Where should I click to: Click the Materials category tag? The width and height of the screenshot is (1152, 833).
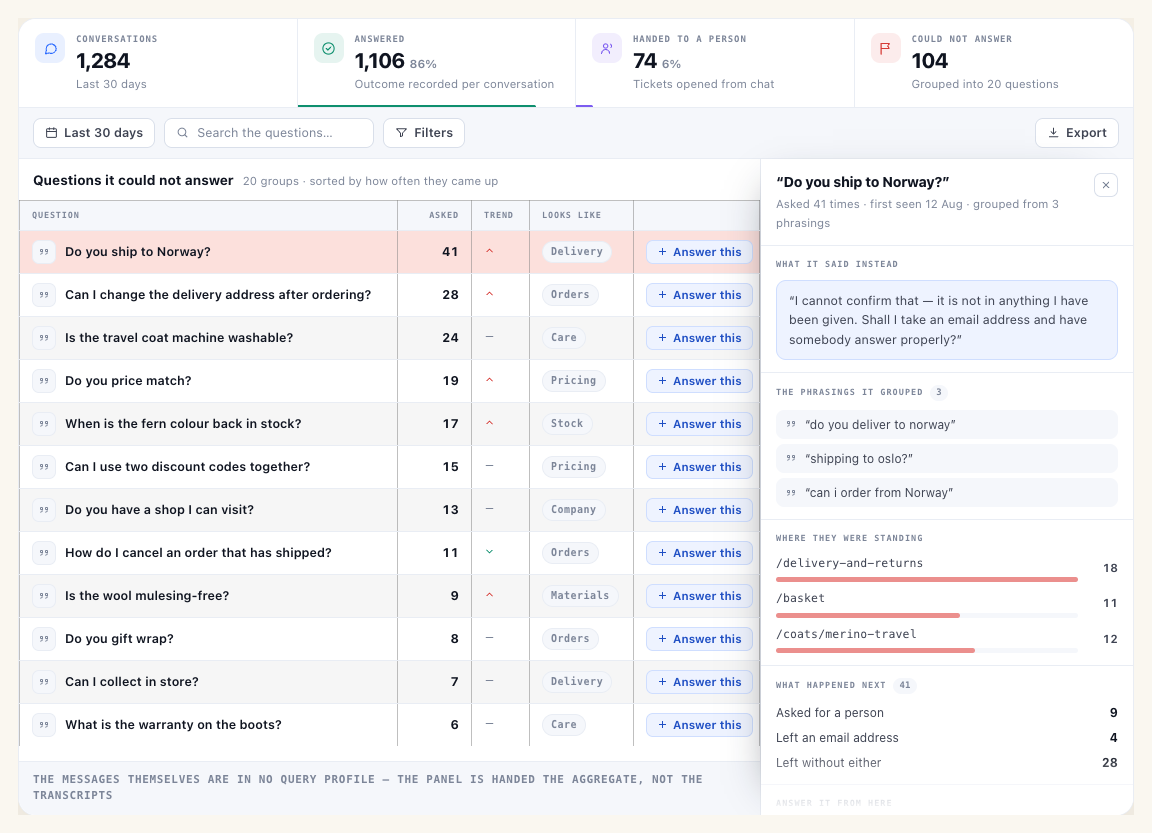tap(580, 596)
